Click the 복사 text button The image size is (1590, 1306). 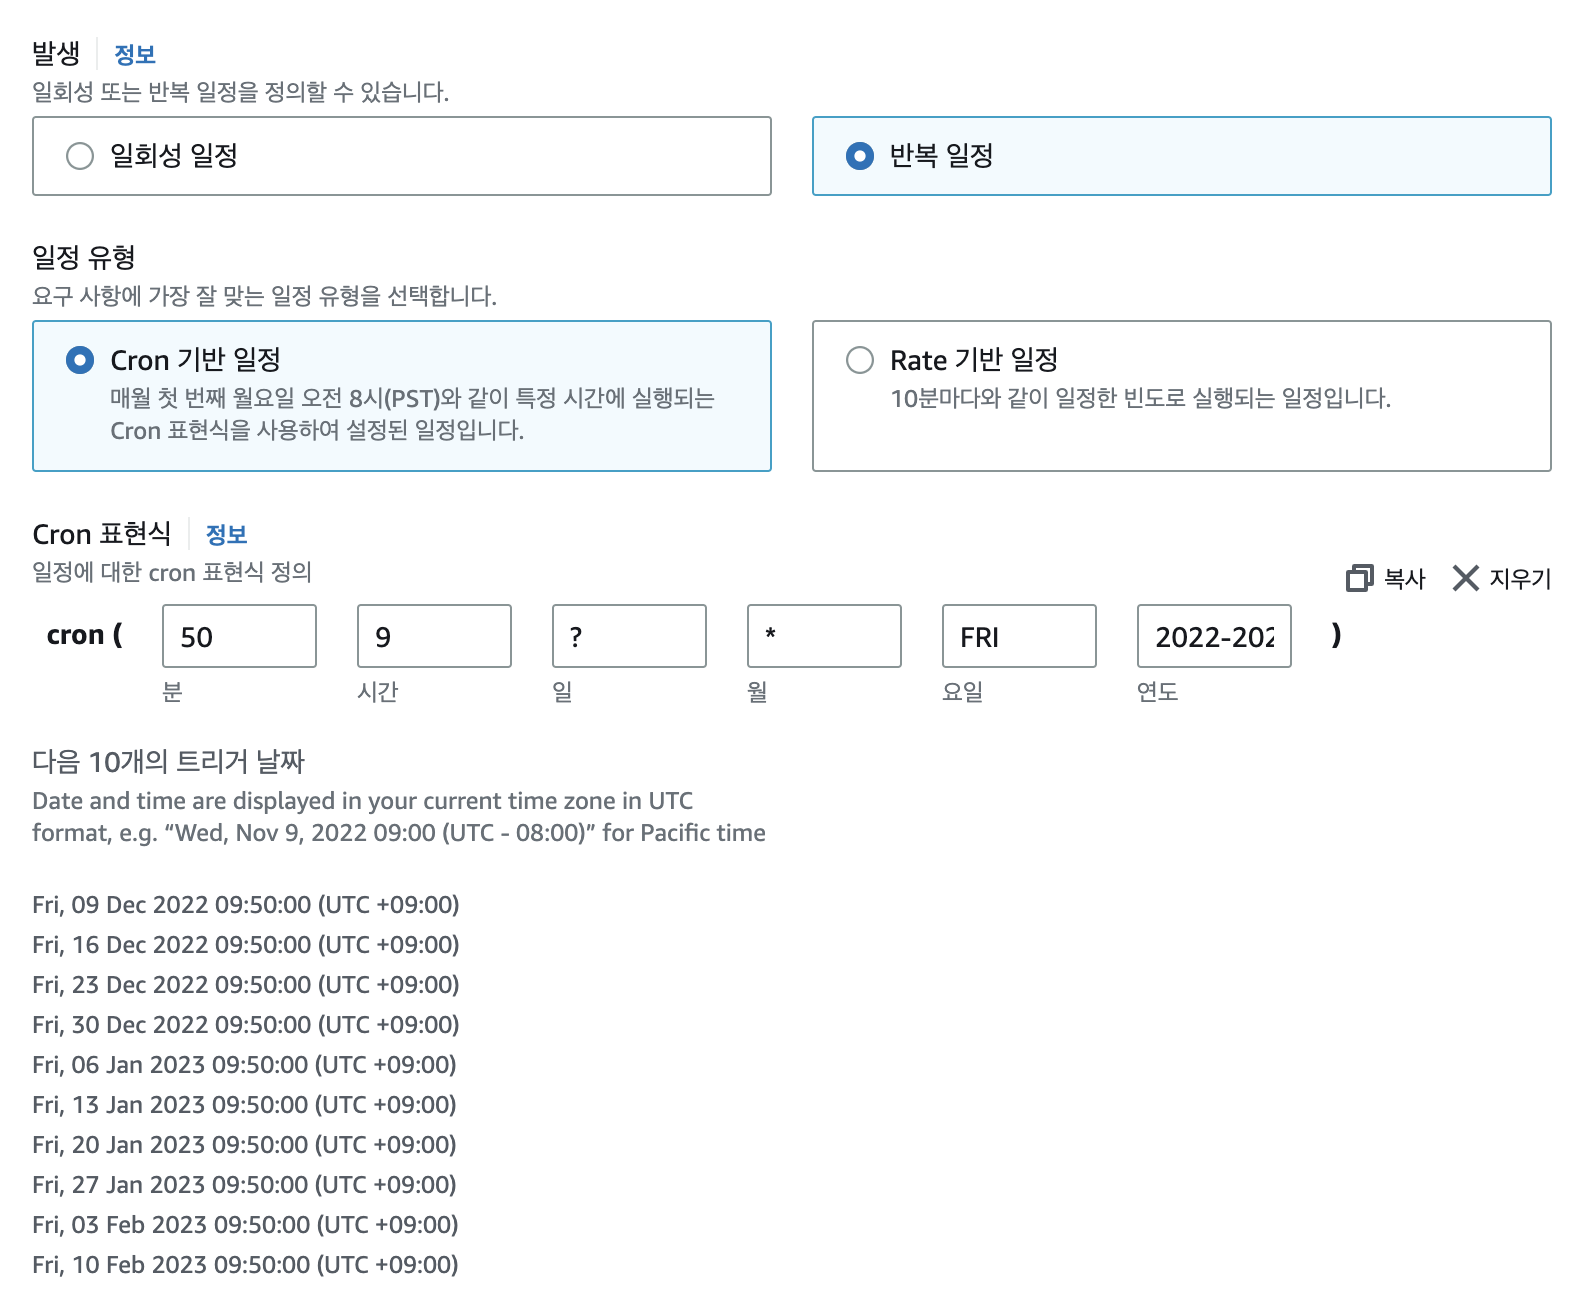click(x=1404, y=578)
